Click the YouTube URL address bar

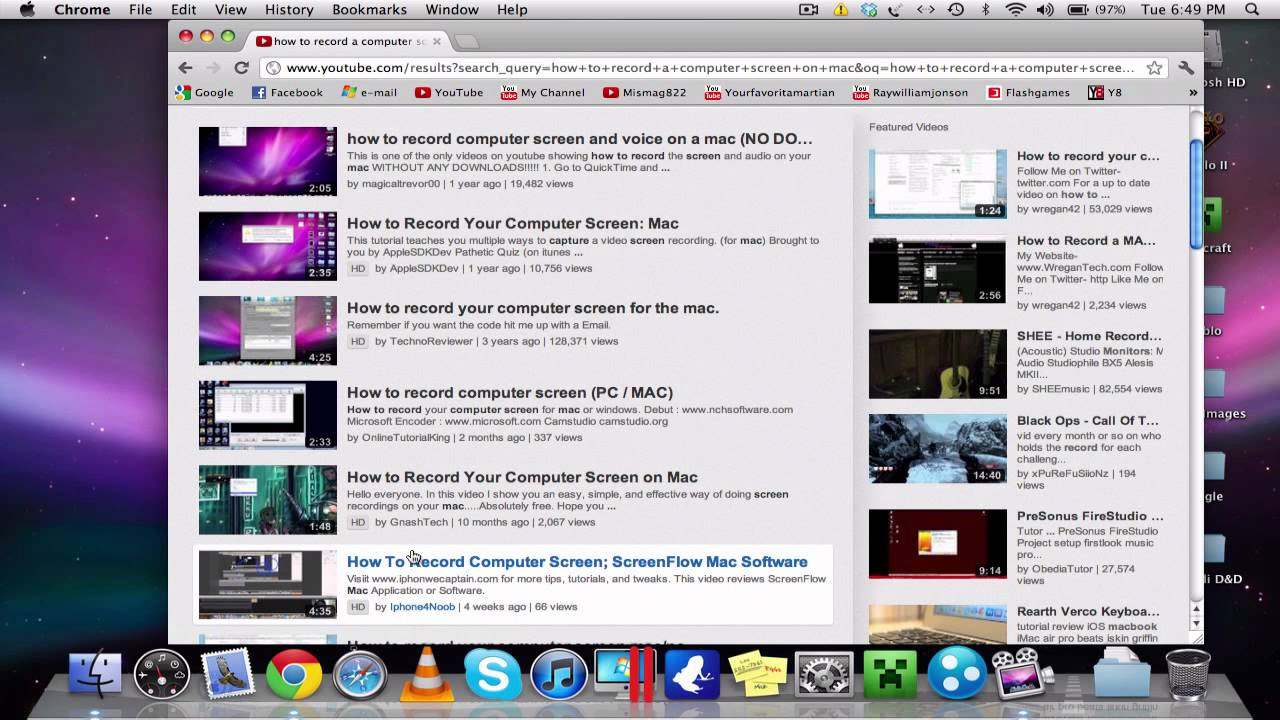[711, 68]
